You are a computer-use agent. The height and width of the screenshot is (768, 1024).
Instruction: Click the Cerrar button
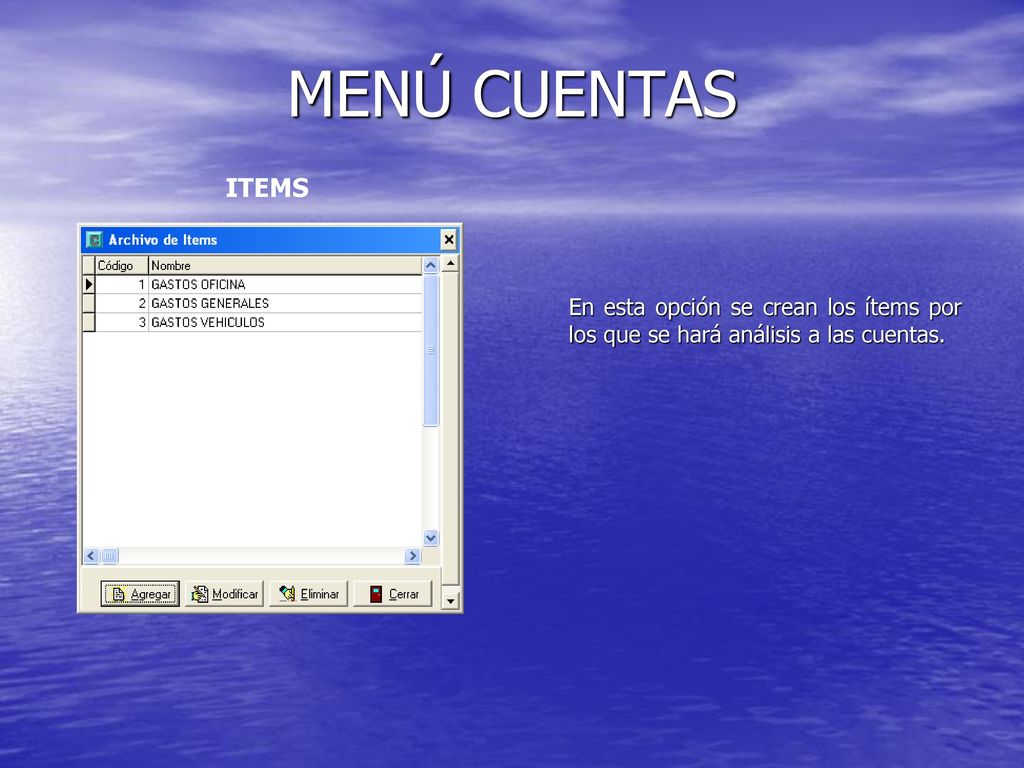point(392,594)
